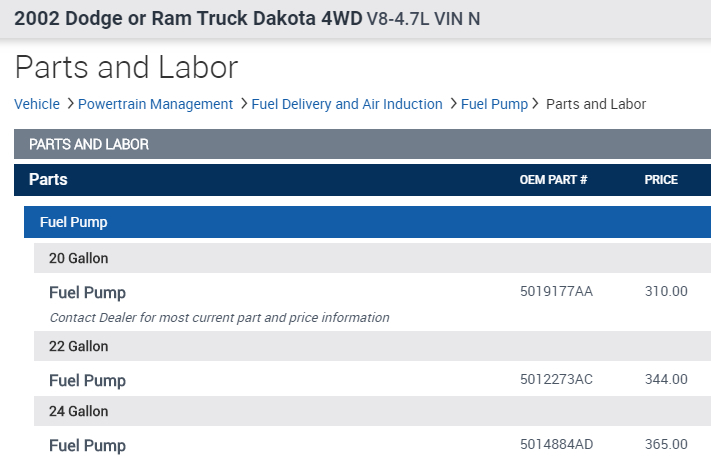This screenshot has width=711, height=460.
Task: Open the Powertrain Management breadcrumb link
Action: [x=155, y=104]
